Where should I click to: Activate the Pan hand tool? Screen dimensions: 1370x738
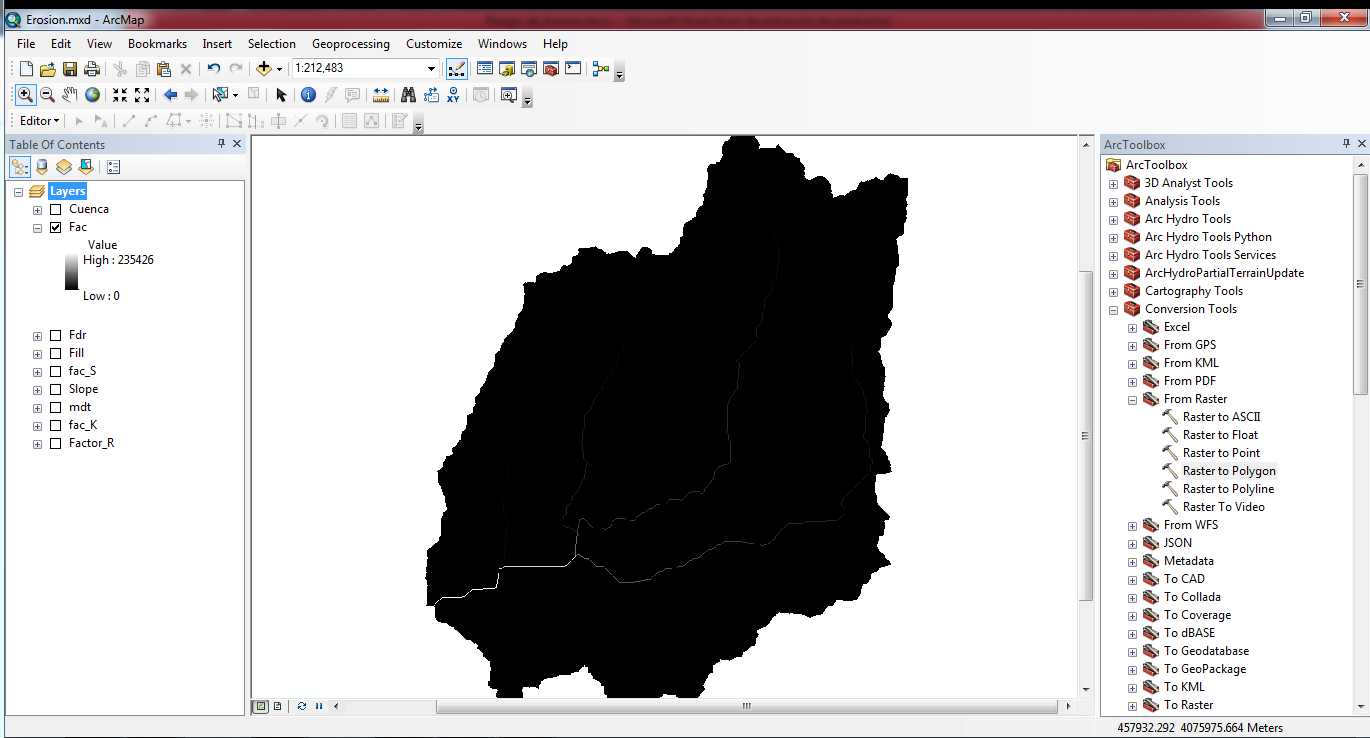click(70, 95)
